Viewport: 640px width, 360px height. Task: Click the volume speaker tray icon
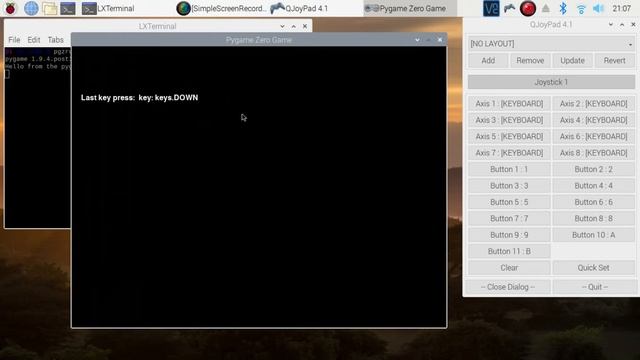(x=598, y=8)
